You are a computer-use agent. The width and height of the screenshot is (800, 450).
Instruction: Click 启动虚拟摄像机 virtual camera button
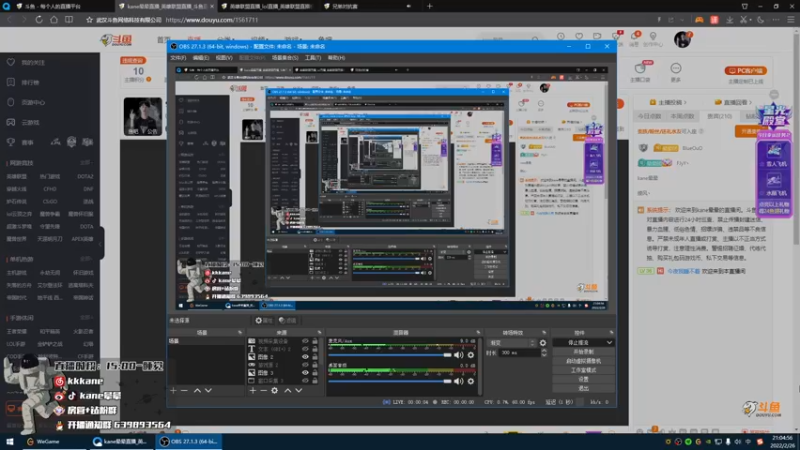[x=583, y=361]
